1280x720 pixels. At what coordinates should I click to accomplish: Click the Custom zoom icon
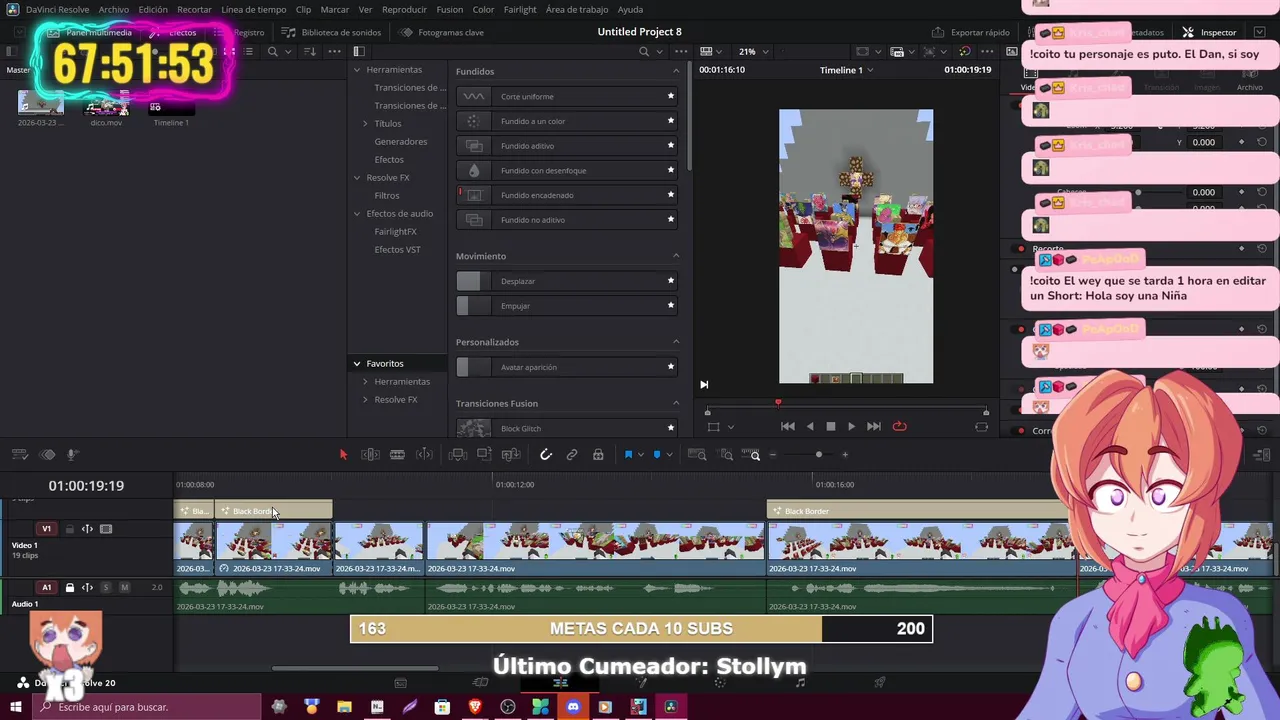[753, 455]
